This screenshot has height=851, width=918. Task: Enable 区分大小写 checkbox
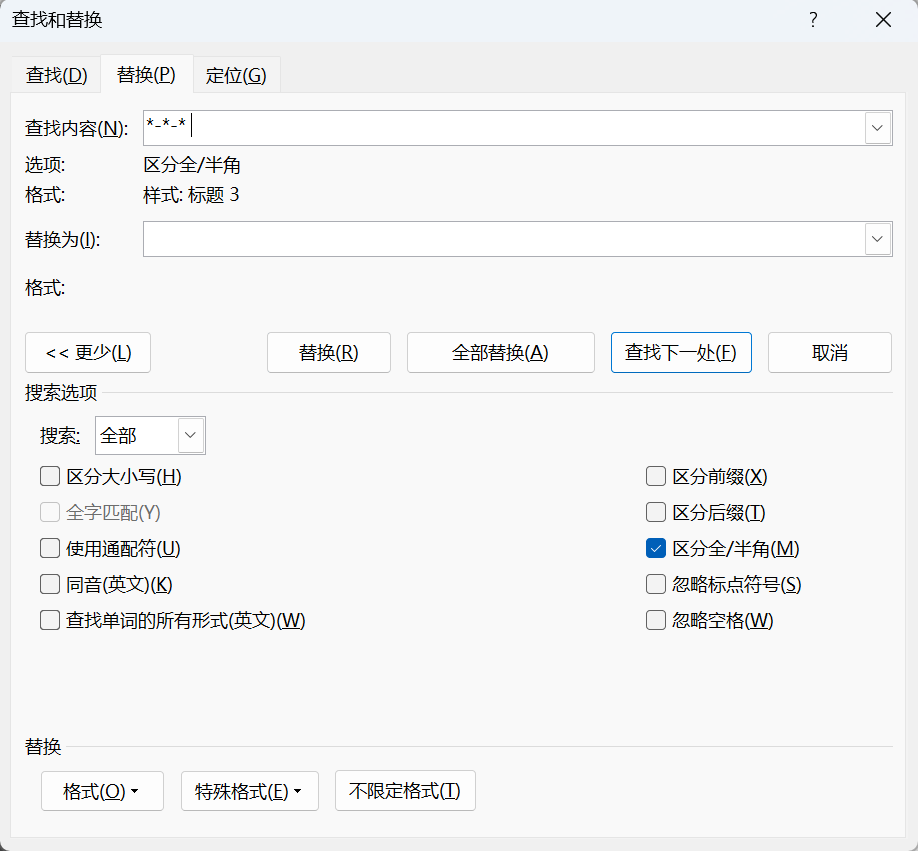pyautogui.click(x=50, y=476)
